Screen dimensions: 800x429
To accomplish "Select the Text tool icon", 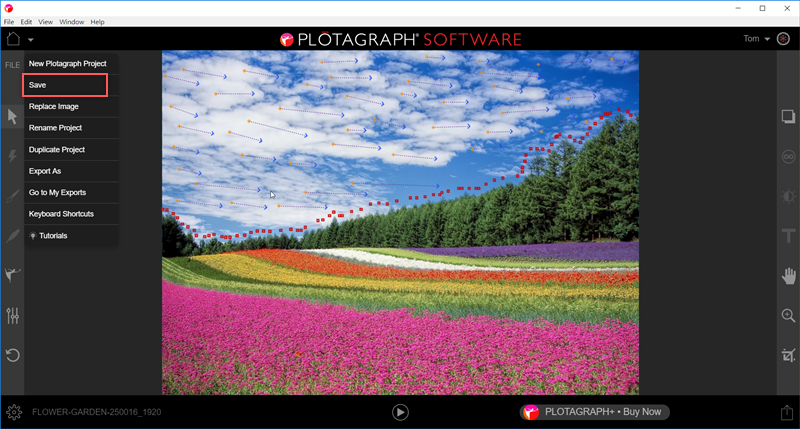I will [x=788, y=236].
